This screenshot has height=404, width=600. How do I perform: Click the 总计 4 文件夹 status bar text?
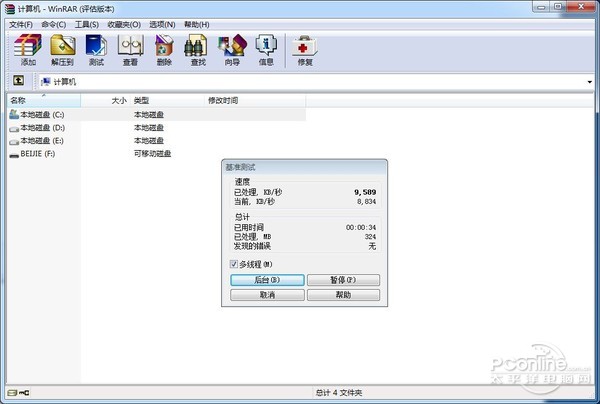(x=339, y=393)
